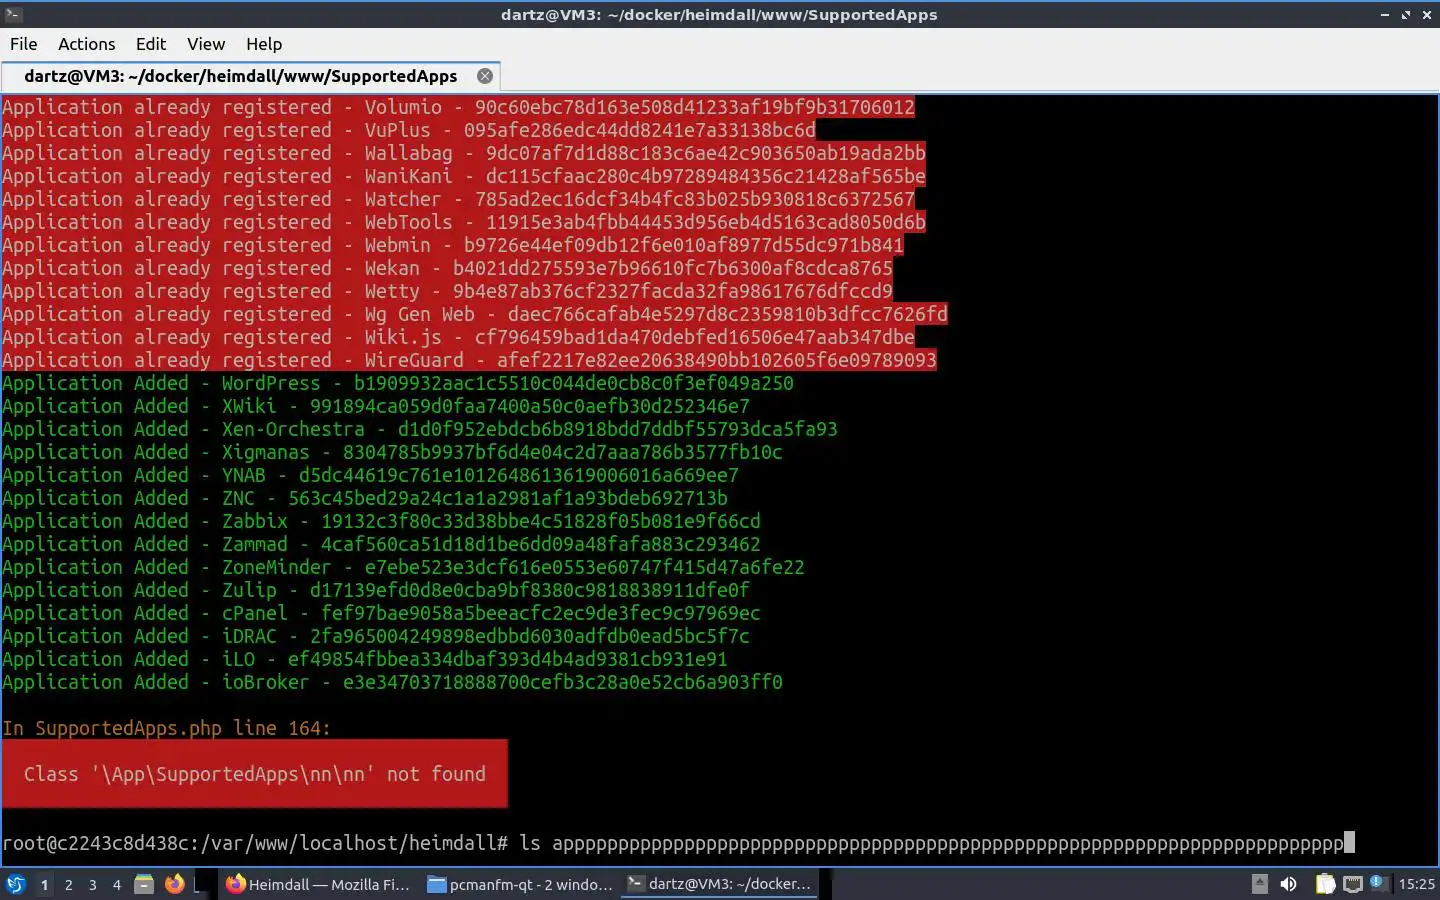Click the WordPress Application Added line
Image resolution: width=1440 pixels, height=900 pixels.
pos(398,383)
